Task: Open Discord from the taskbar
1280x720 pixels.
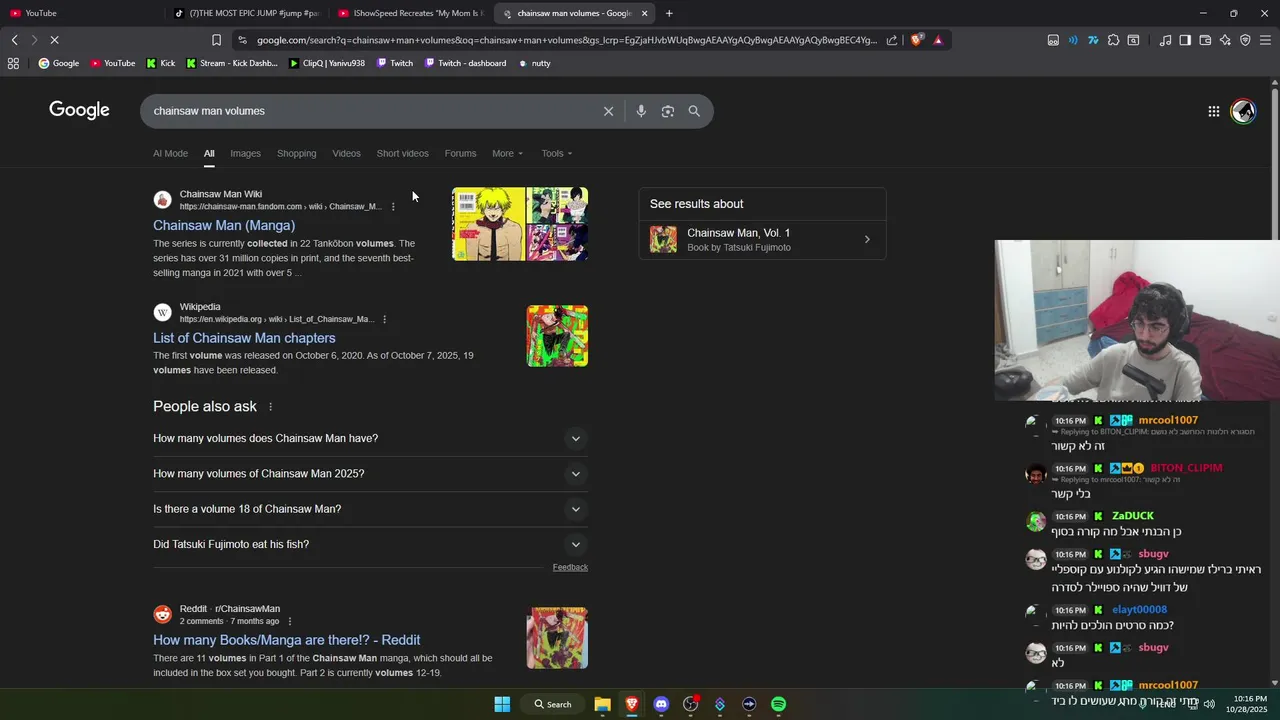Action: pos(661,704)
